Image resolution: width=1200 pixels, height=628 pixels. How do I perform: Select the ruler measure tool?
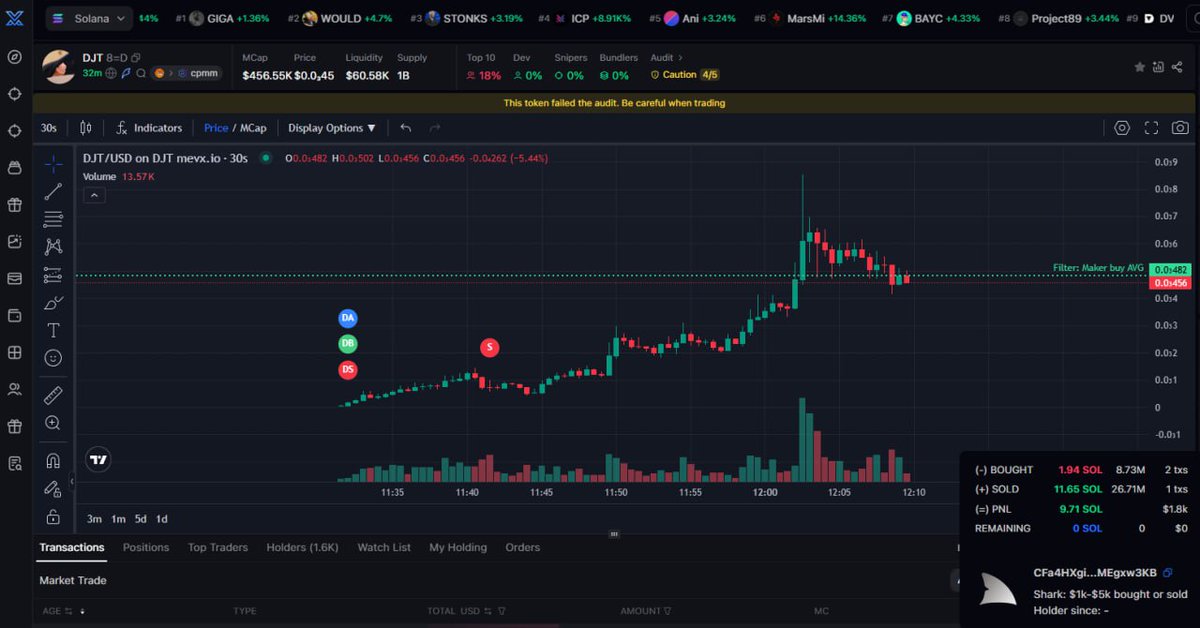click(x=53, y=396)
